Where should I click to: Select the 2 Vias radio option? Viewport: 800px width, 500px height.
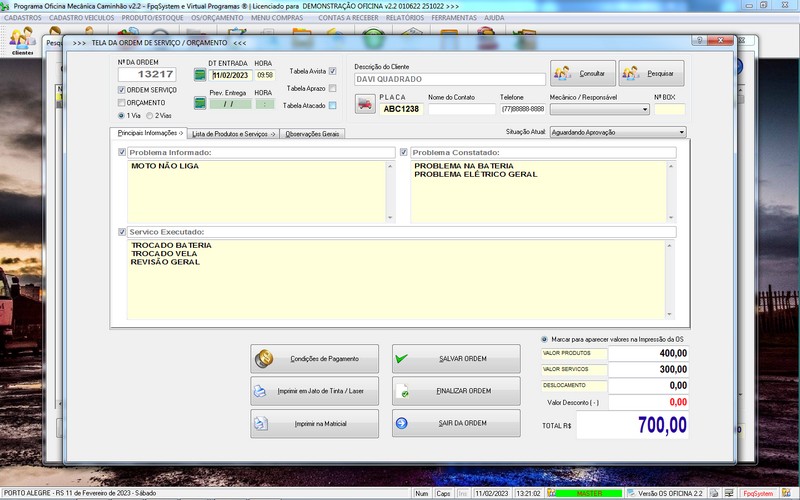[x=149, y=115]
